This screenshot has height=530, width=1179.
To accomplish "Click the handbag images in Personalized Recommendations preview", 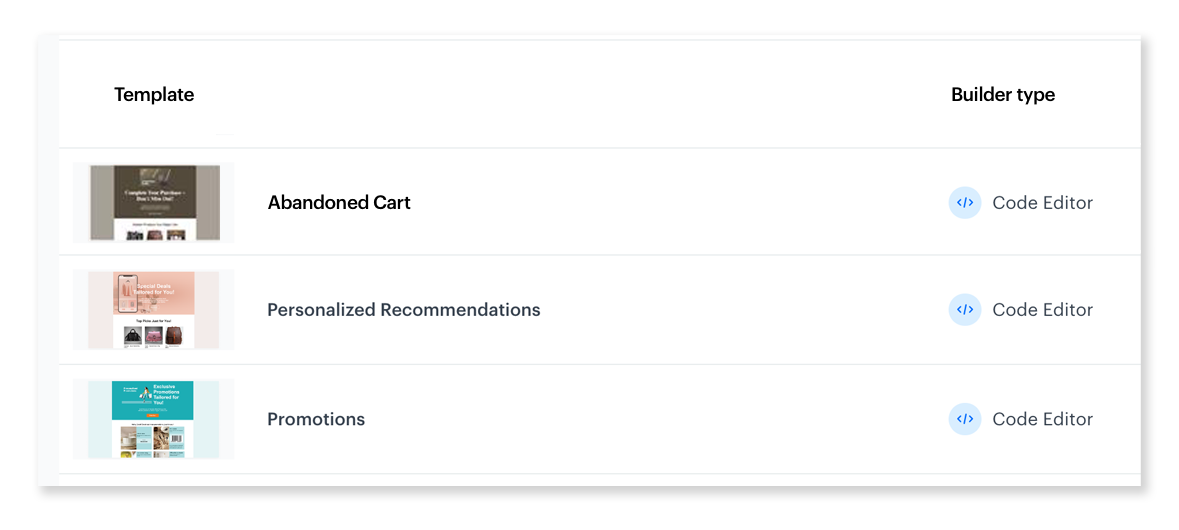I will (153, 336).
